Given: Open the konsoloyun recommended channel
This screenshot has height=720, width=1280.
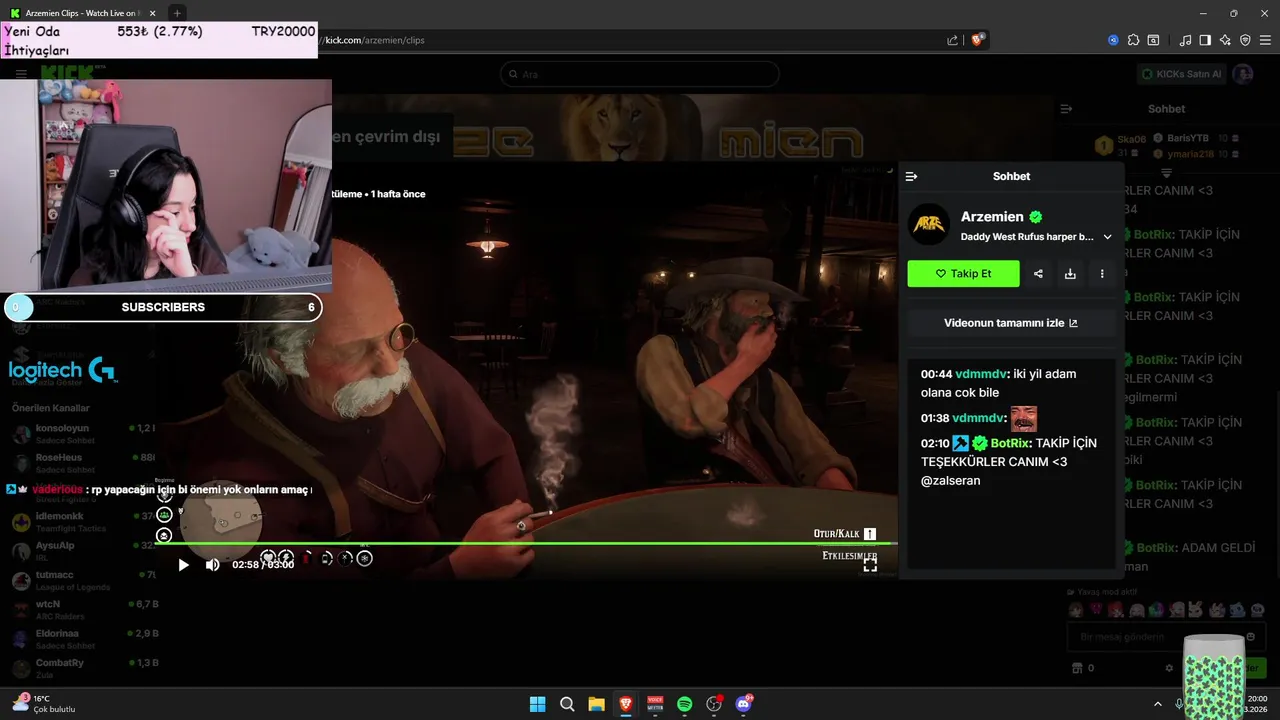Looking at the screenshot, I should (82, 434).
